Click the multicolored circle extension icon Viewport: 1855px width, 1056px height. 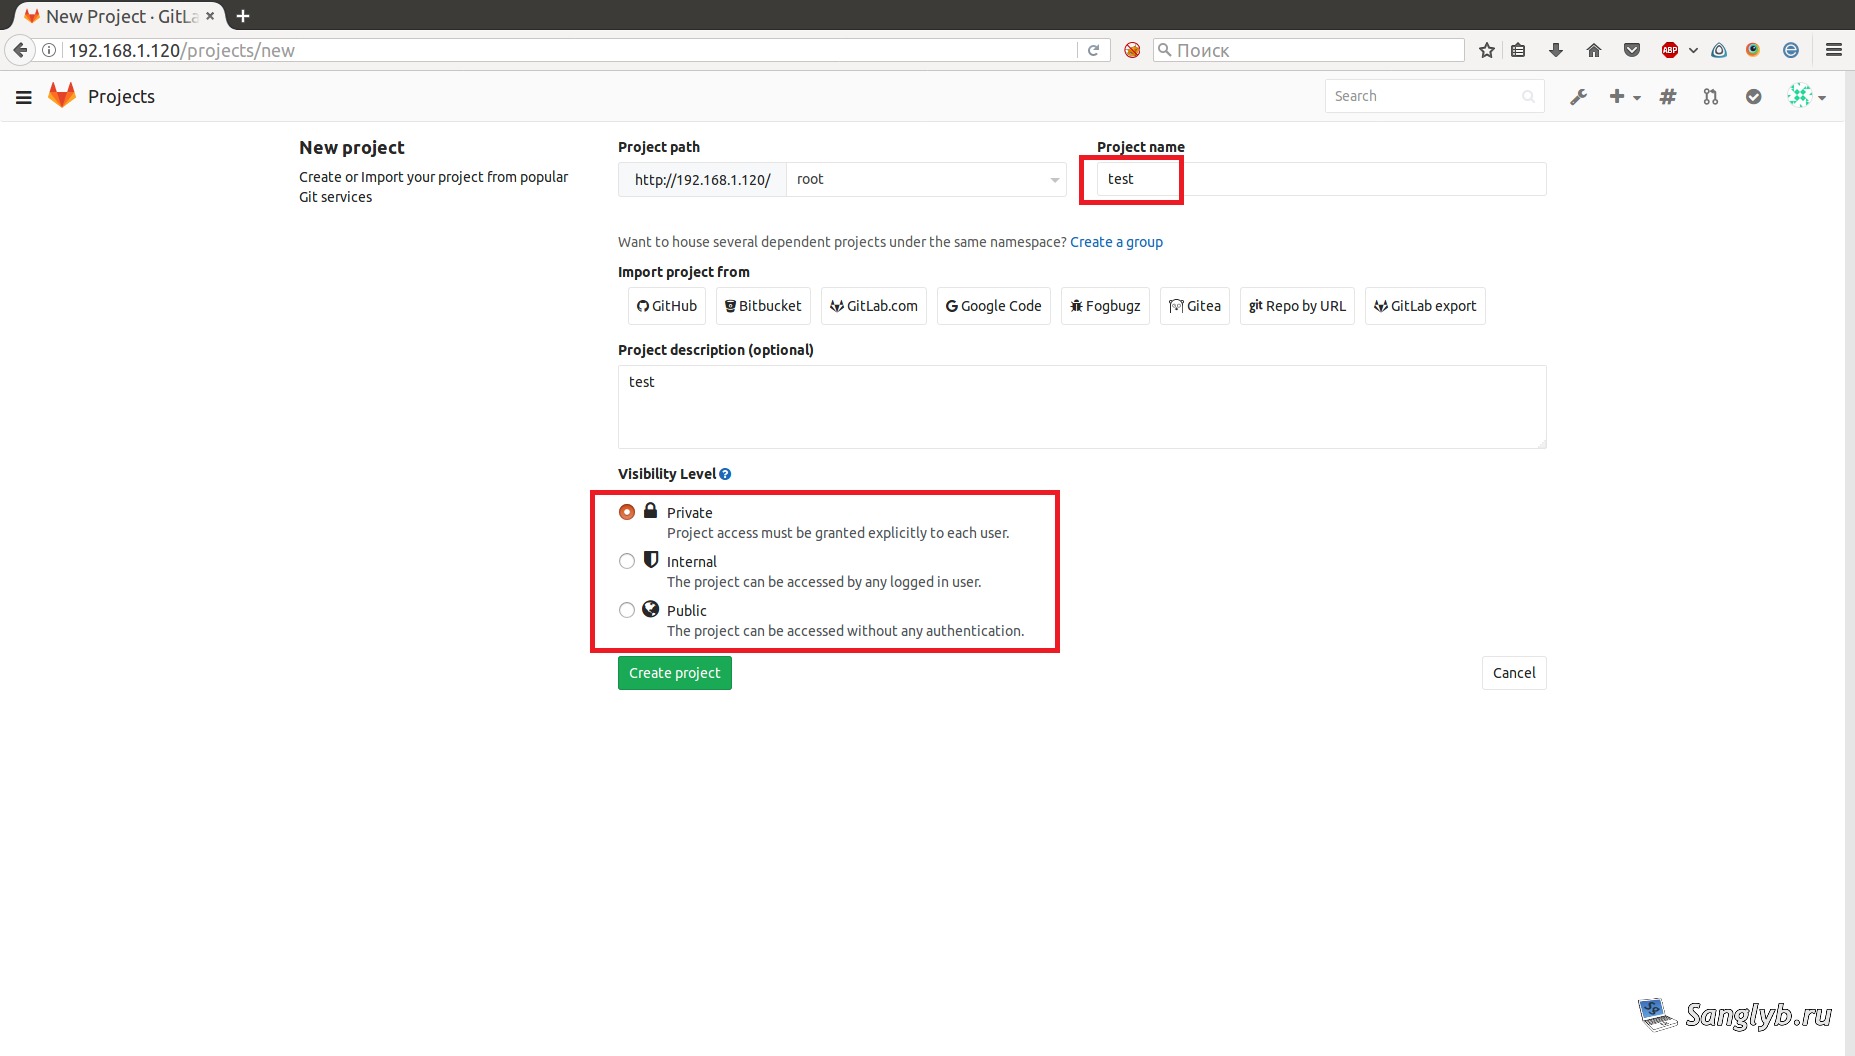pos(1753,50)
